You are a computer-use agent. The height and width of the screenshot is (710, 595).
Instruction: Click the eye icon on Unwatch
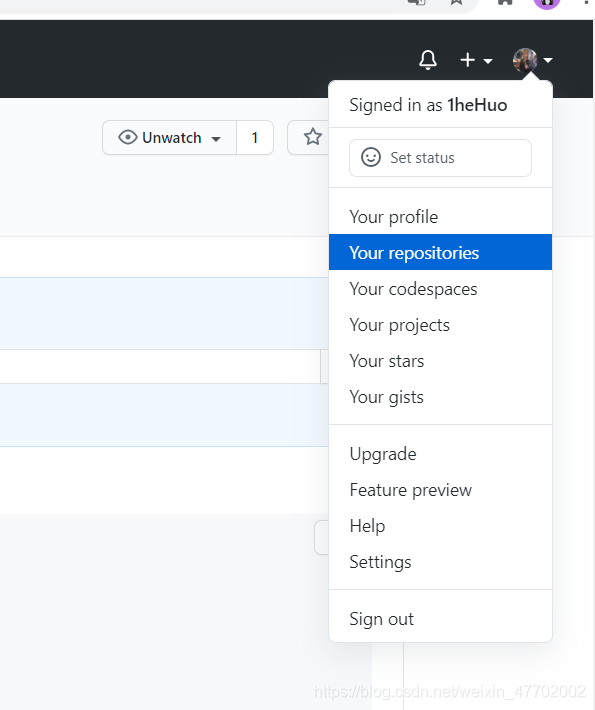coord(128,137)
